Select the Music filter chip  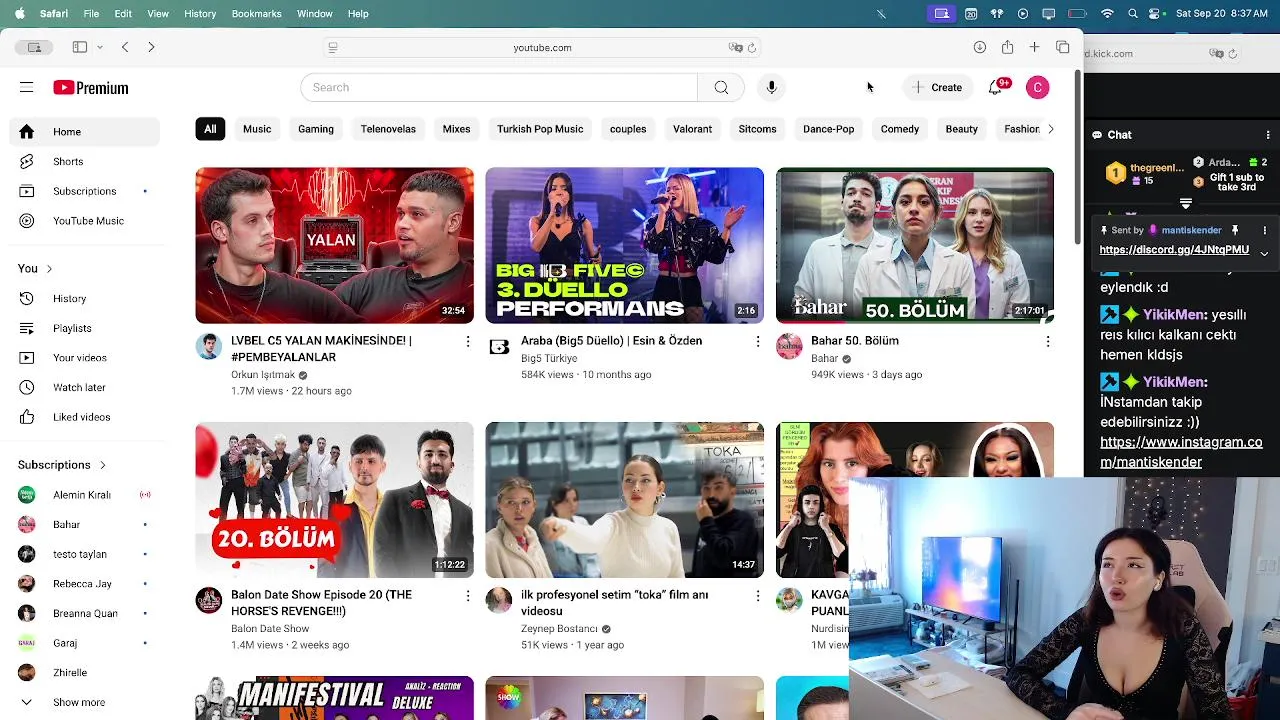tap(257, 129)
